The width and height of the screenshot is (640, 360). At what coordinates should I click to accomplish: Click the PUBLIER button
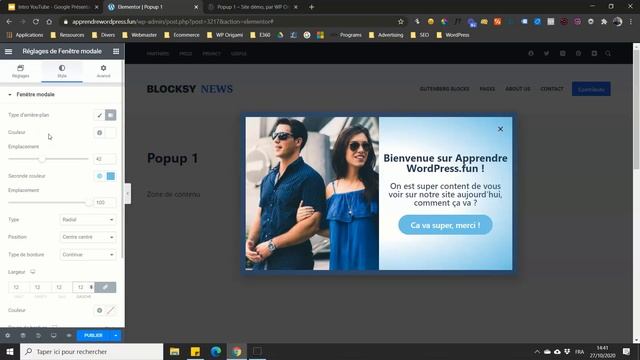tap(93, 336)
